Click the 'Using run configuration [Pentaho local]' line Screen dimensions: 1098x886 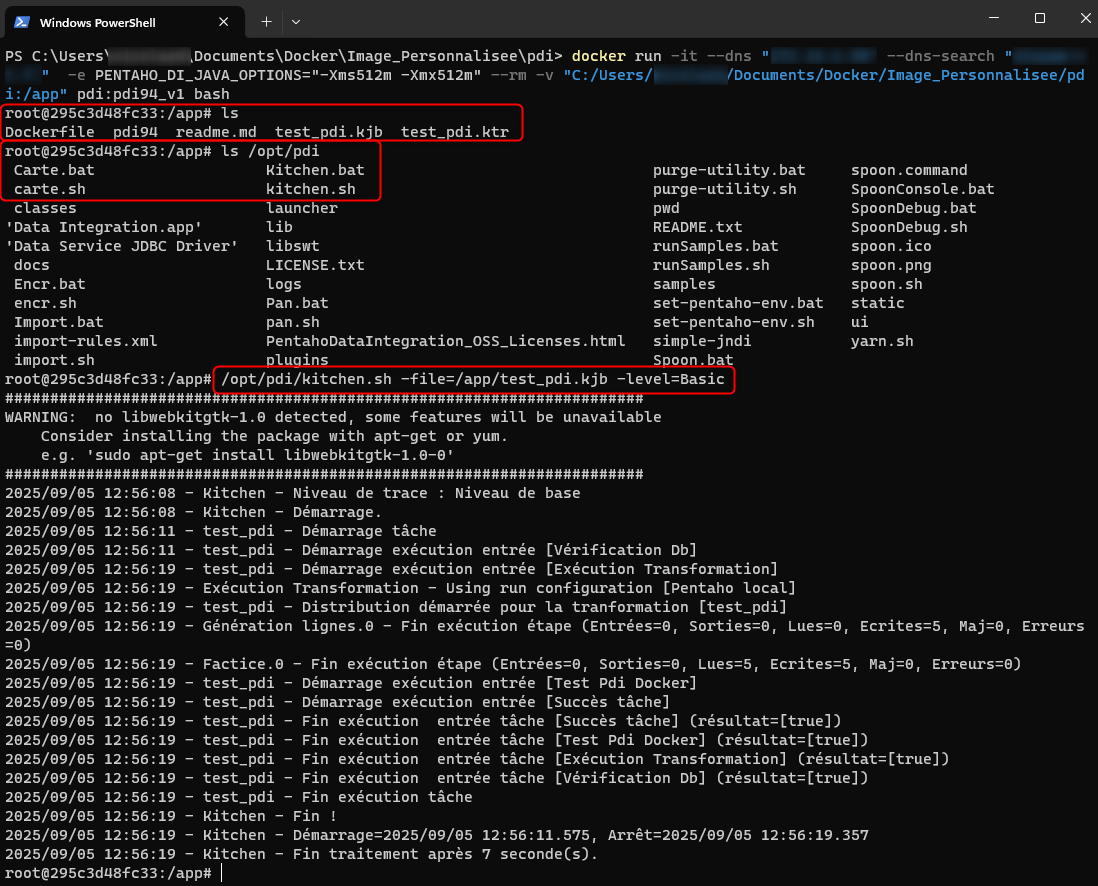[401, 588]
